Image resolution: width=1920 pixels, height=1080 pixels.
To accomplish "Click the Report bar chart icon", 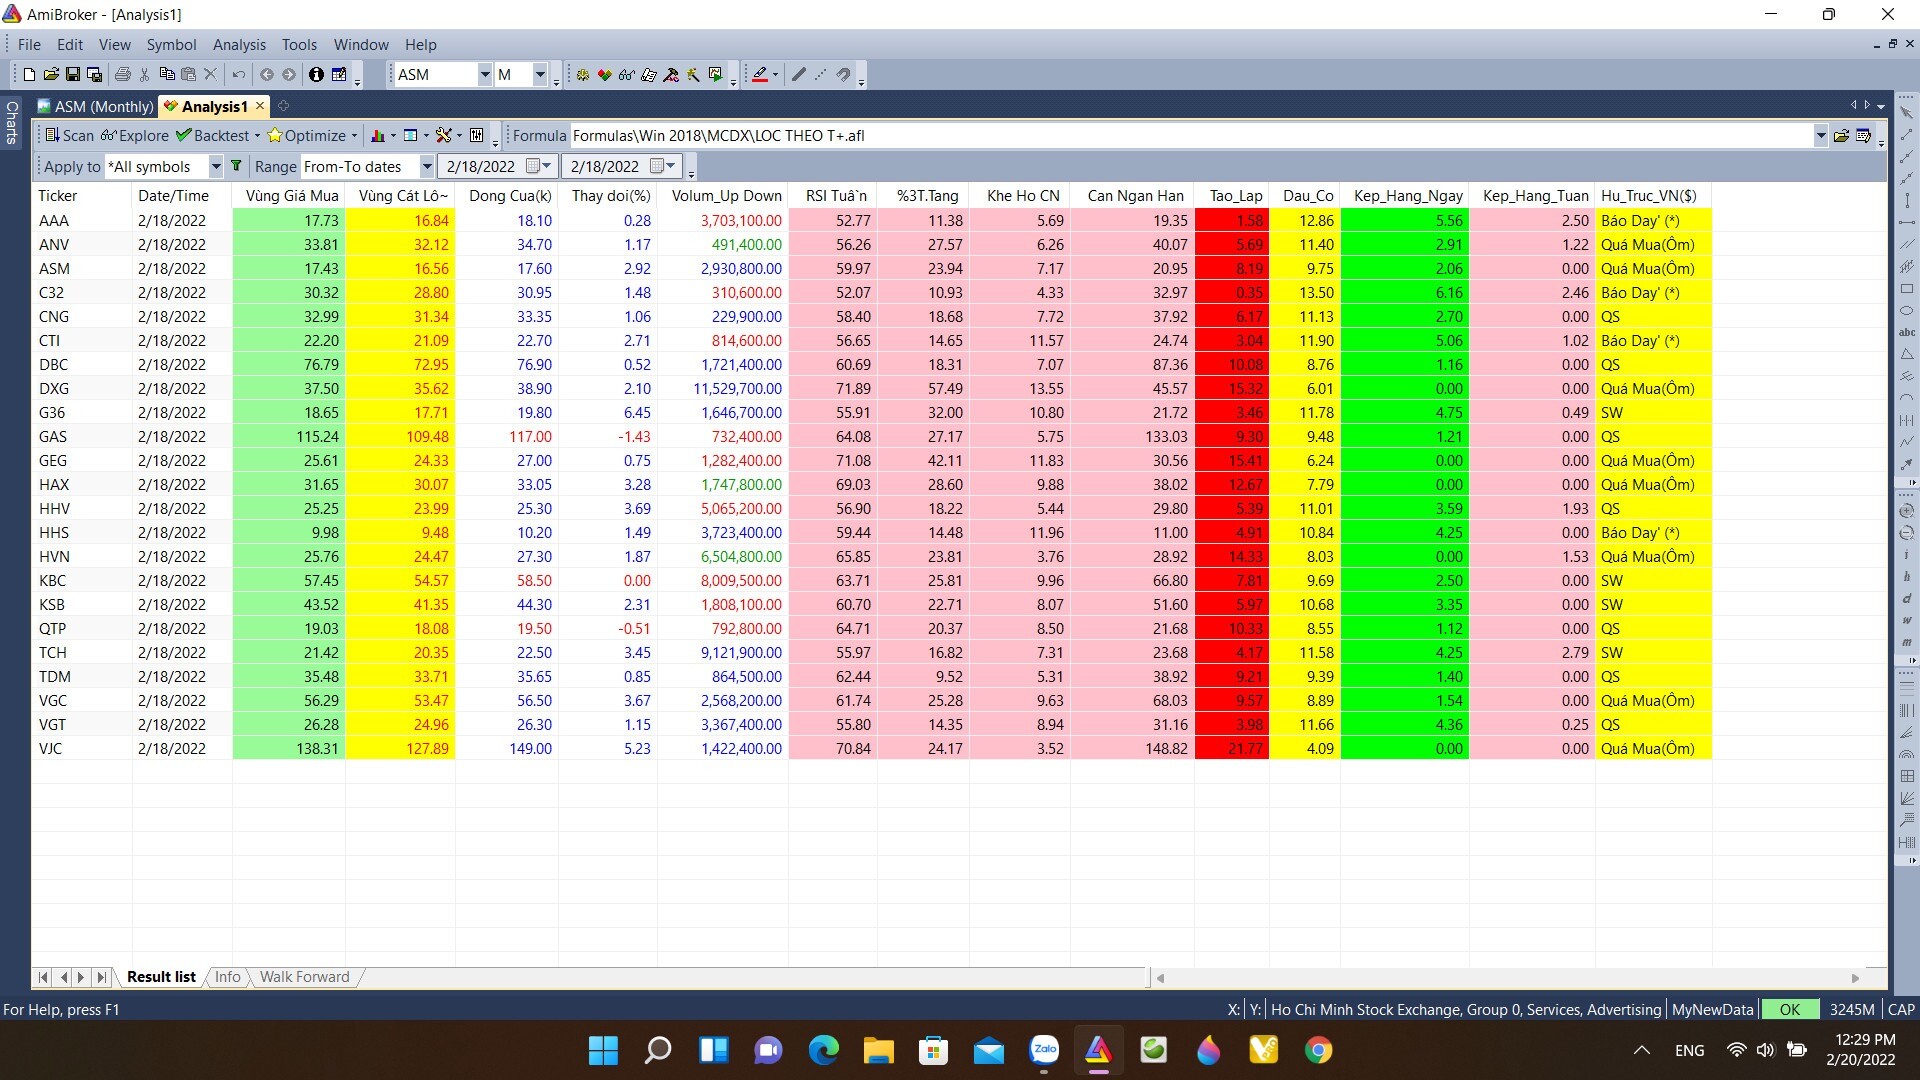I will pos(378,135).
